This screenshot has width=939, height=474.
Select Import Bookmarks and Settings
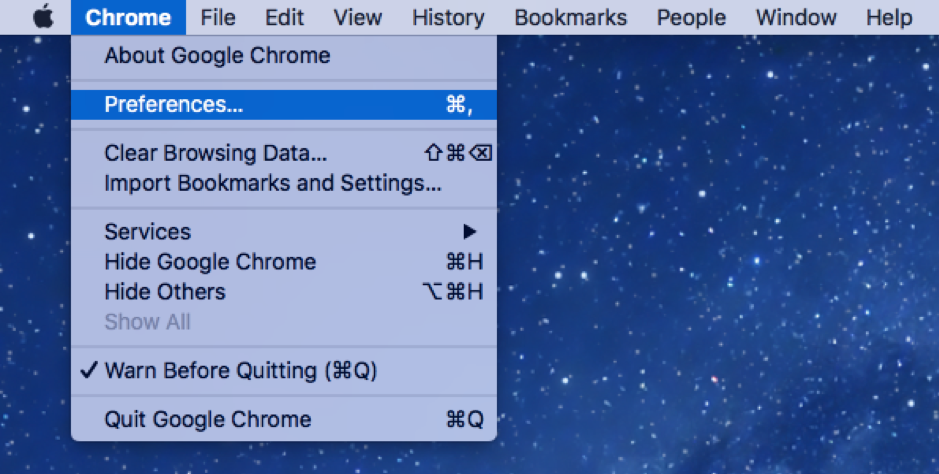coord(272,183)
